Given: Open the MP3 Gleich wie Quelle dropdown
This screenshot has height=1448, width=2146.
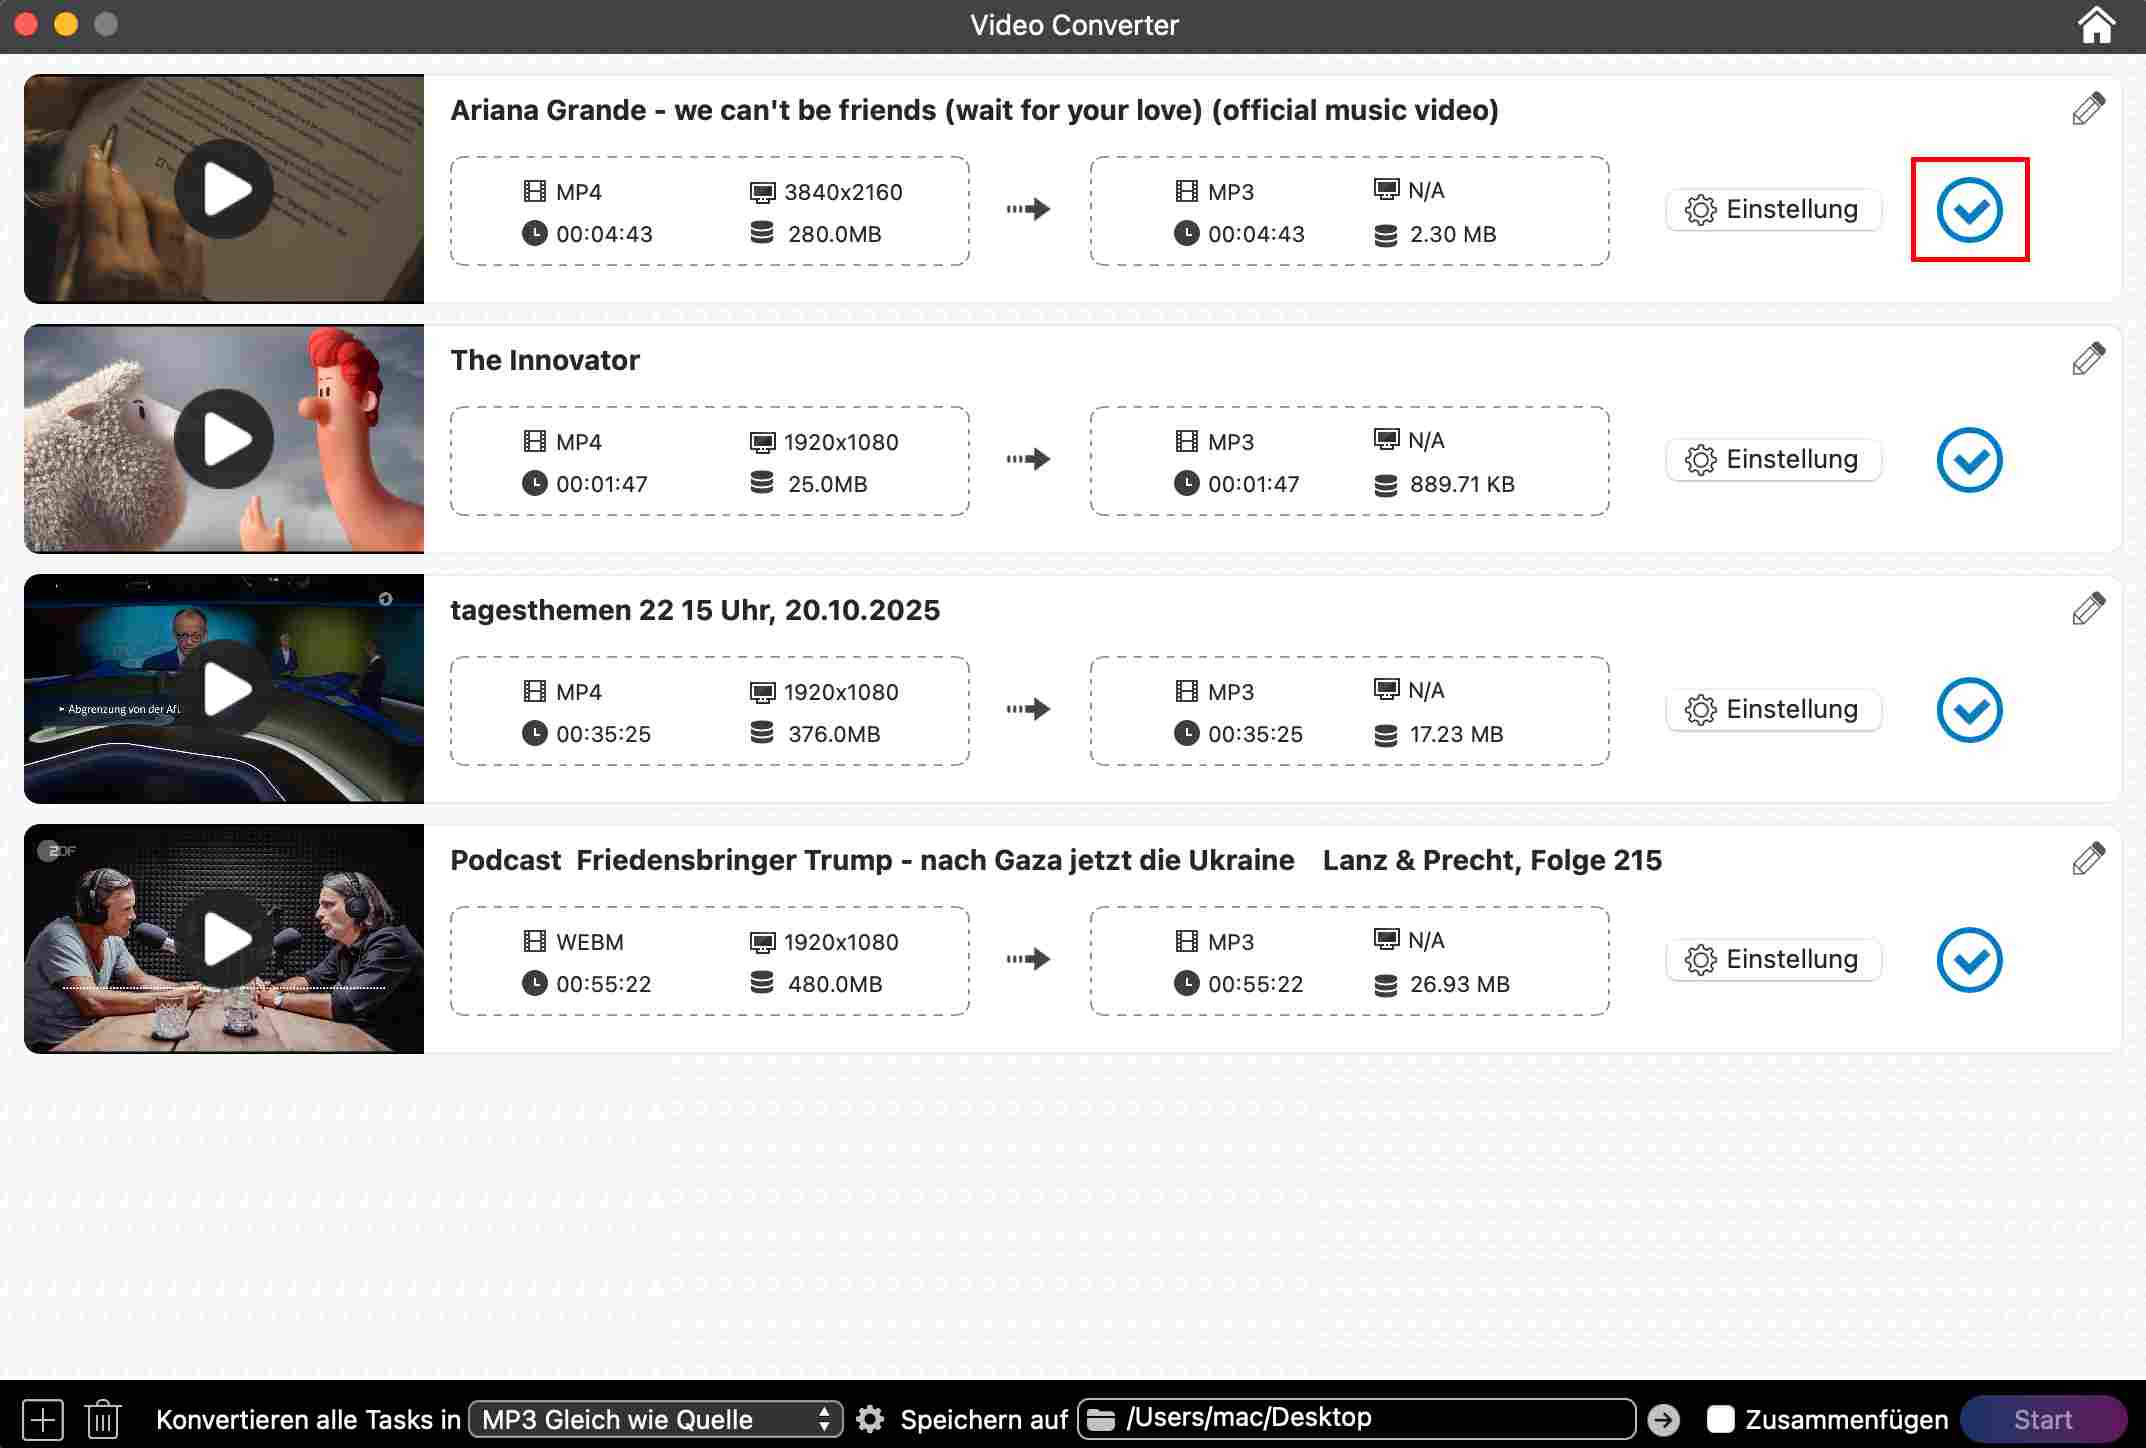Looking at the screenshot, I should (x=655, y=1419).
